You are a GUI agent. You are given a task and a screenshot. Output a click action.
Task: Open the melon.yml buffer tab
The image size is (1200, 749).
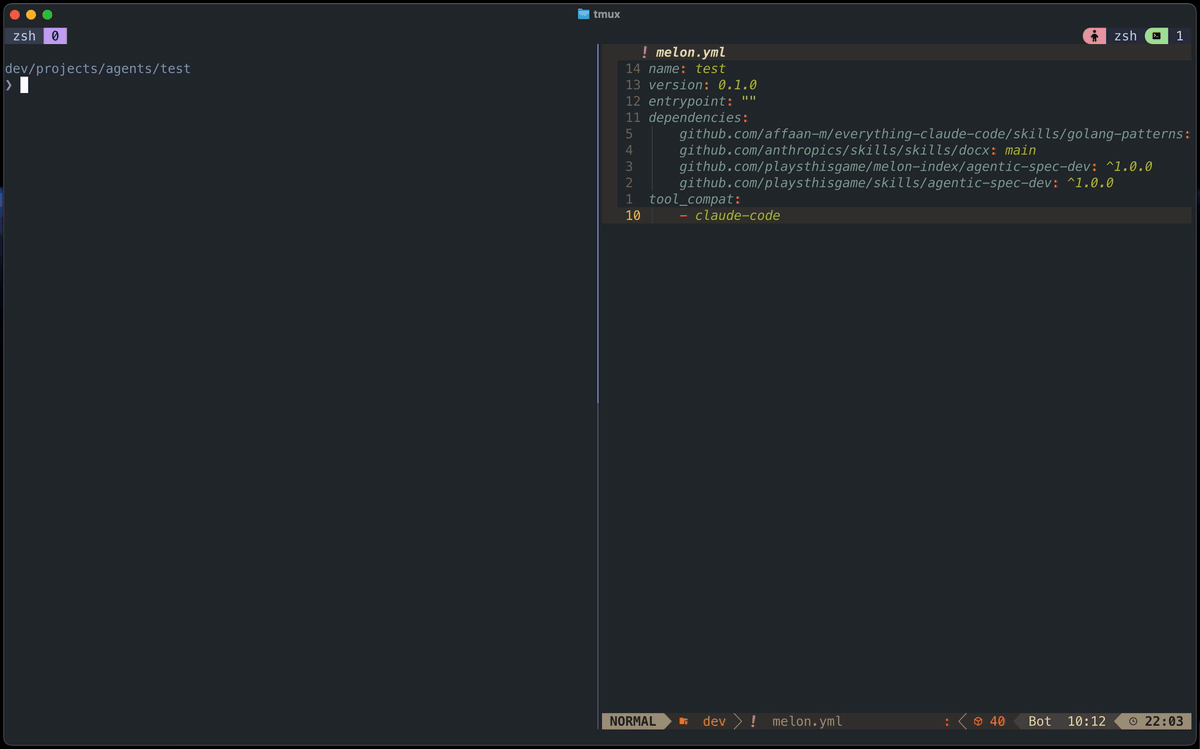[x=691, y=53]
